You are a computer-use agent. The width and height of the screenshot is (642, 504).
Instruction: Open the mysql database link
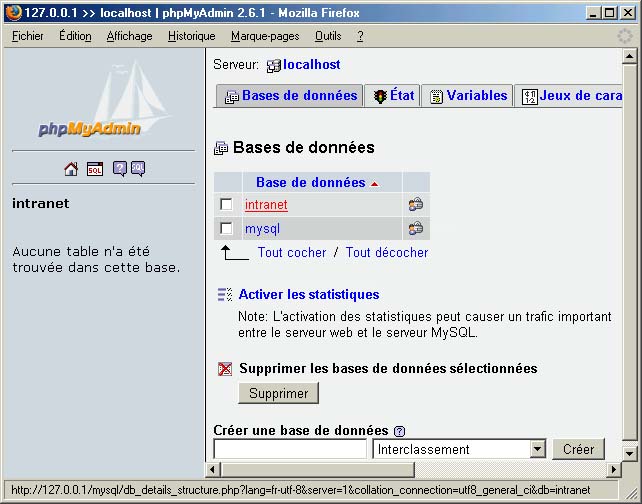pyautogui.click(x=262, y=228)
